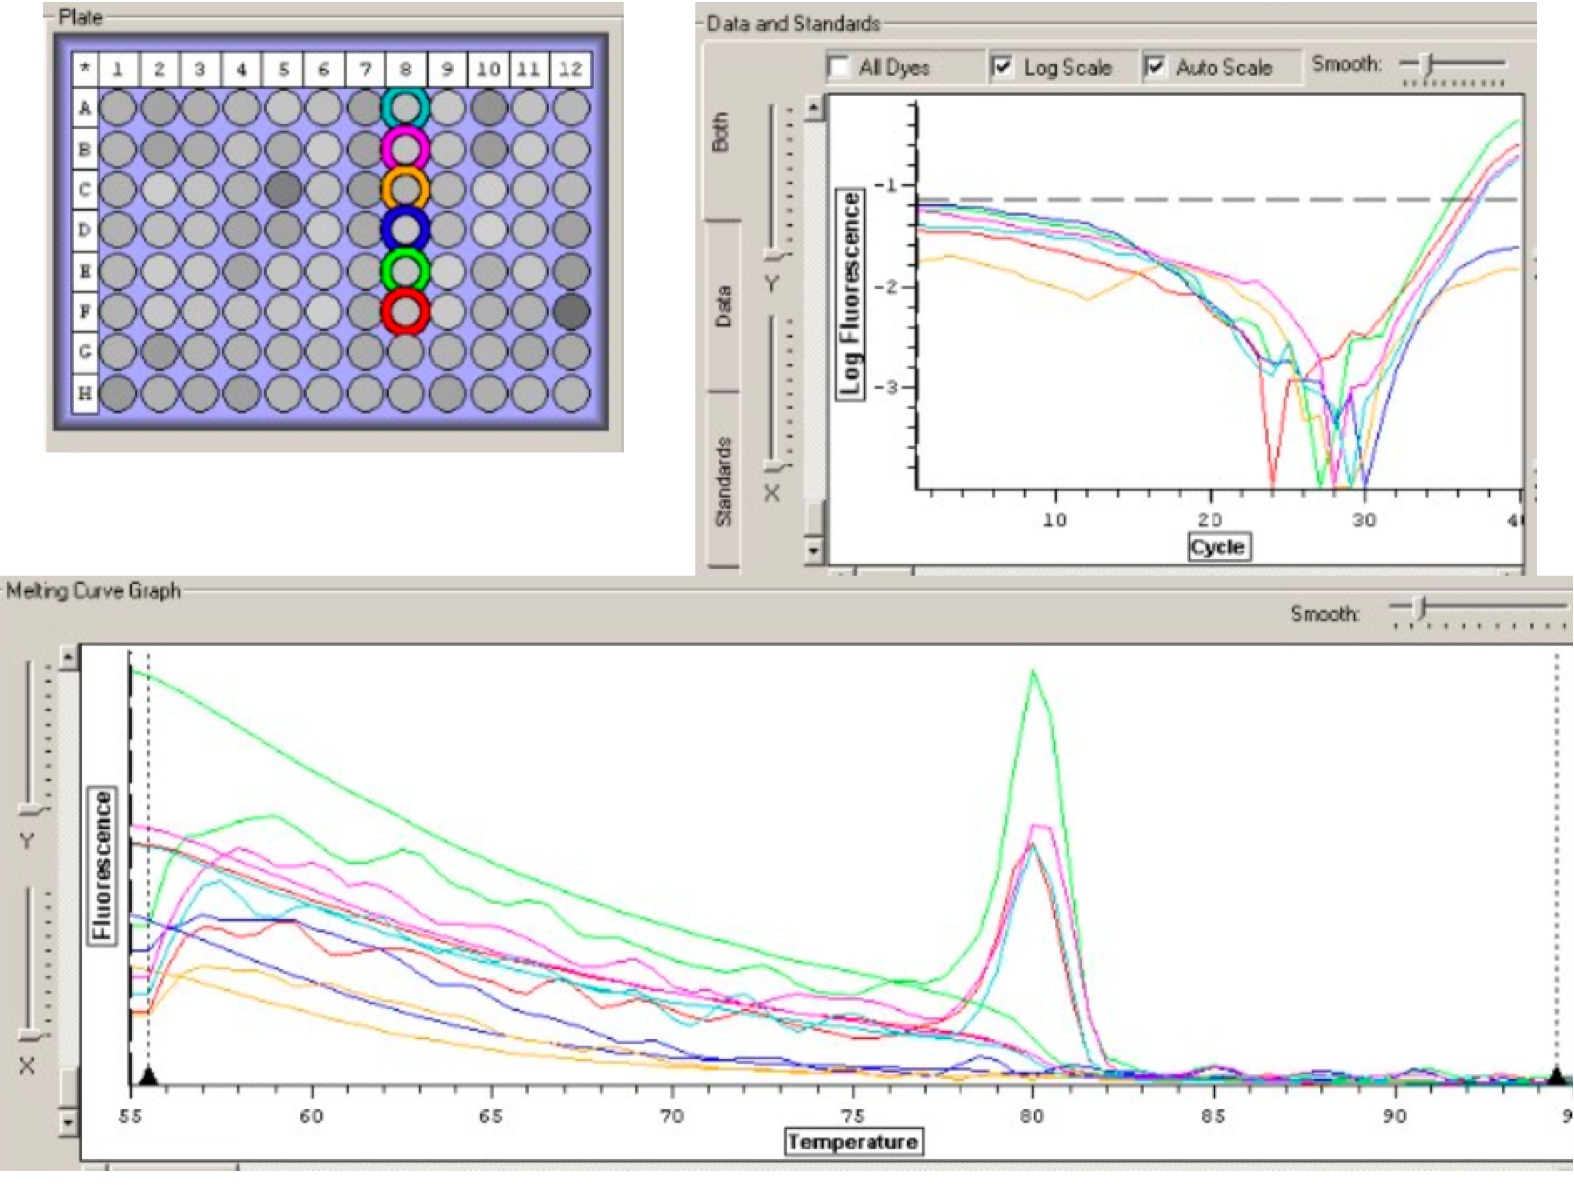Select well C8 with orange ring
Image resolution: width=1574 pixels, height=1186 pixels.
405,190
